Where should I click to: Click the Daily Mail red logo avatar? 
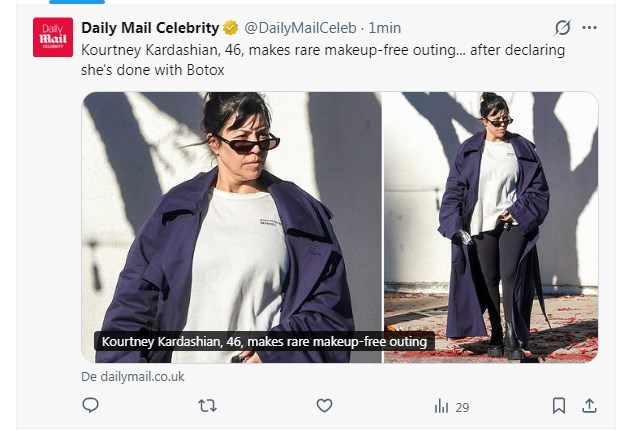pyautogui.click(x=53, y=37)
